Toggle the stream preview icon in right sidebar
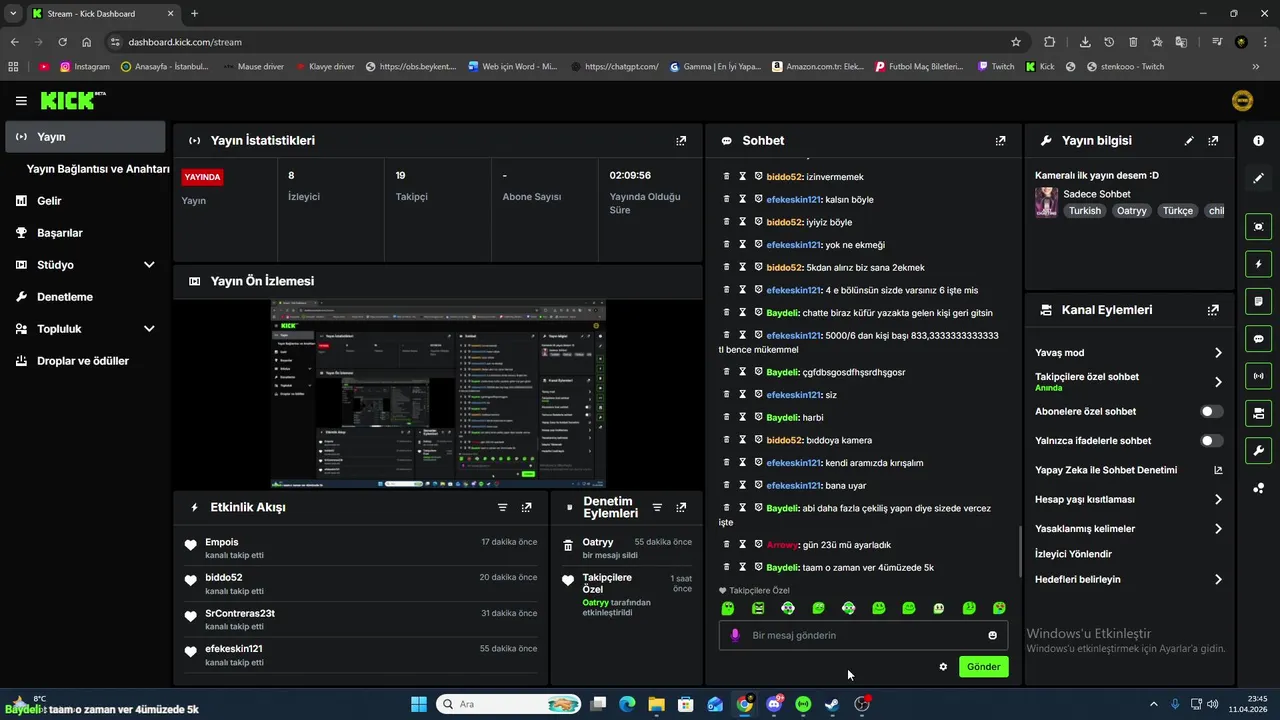The image size is (1280, 720). (1259, 227)
